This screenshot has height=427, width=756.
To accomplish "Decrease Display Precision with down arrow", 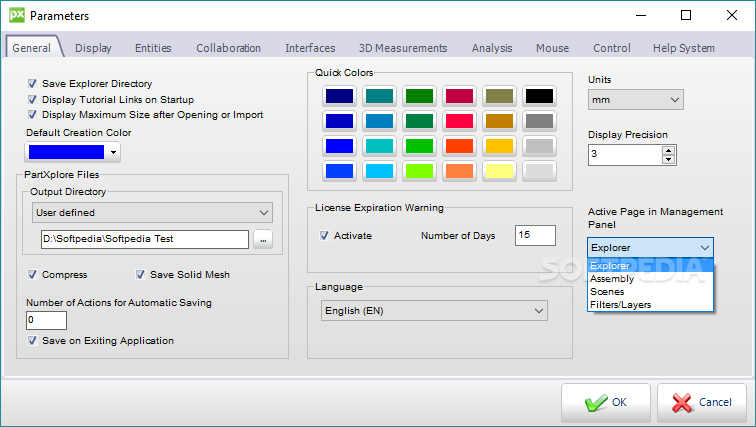I will click(x=668, y=160).
